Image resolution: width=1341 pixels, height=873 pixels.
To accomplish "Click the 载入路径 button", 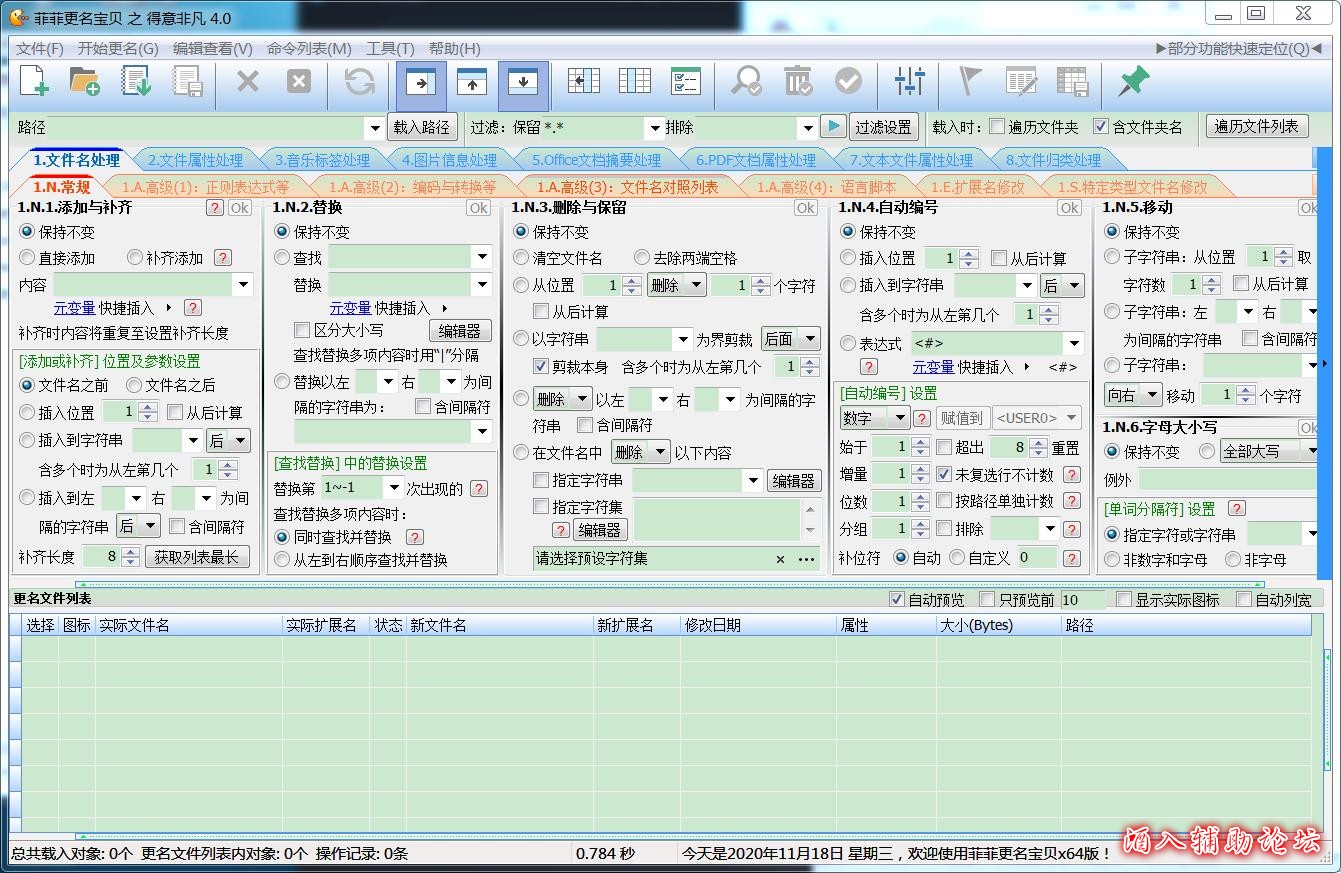I will pyautogui.click(x=422, y=127).
